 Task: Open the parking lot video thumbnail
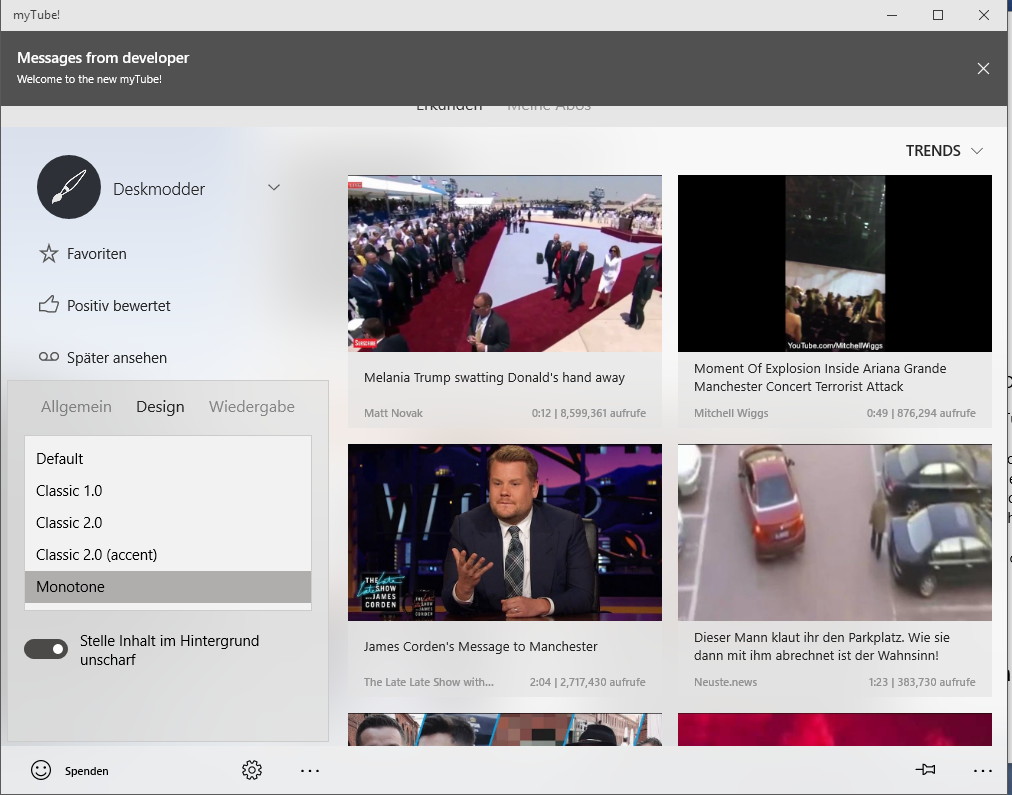coord(835,532)
